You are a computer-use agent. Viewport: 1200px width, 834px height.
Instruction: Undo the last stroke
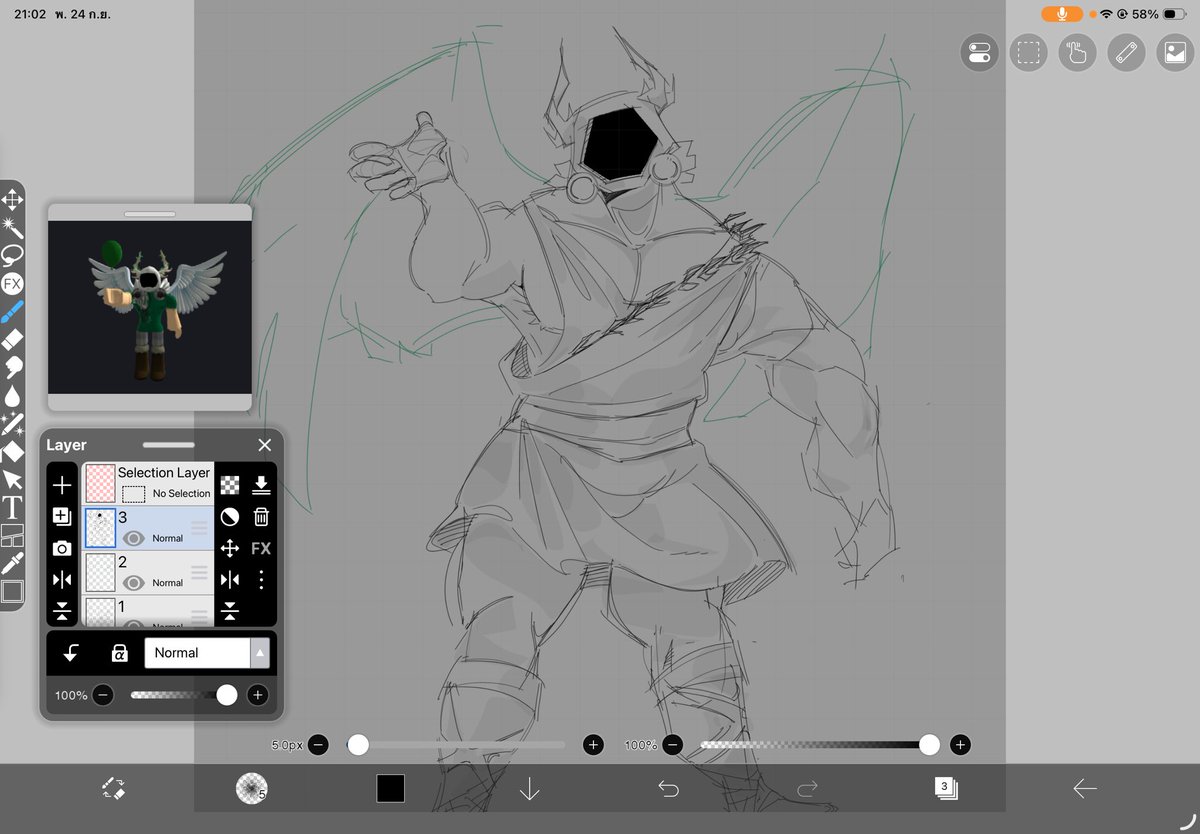tap(668, 789)
